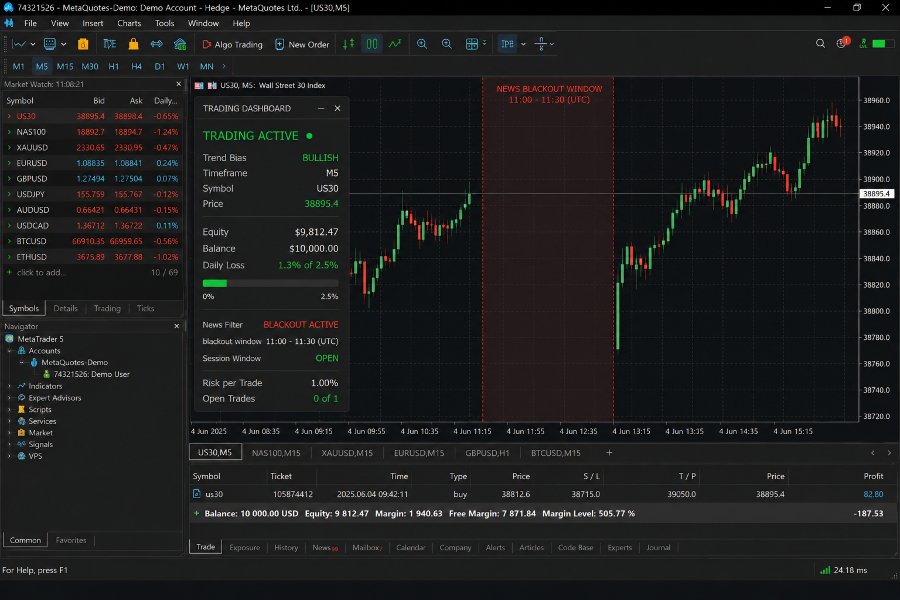
Task: Switch chart to bar chart style
Action: pos(348,44)
